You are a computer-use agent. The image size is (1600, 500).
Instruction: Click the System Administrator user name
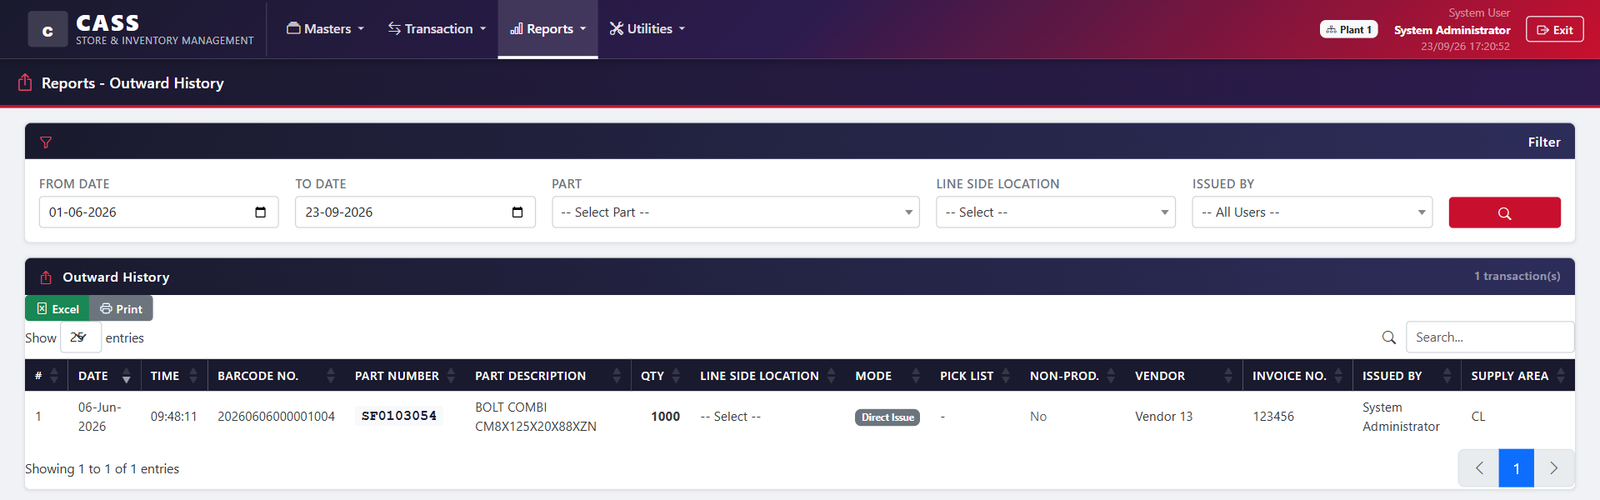(1452, 30)
